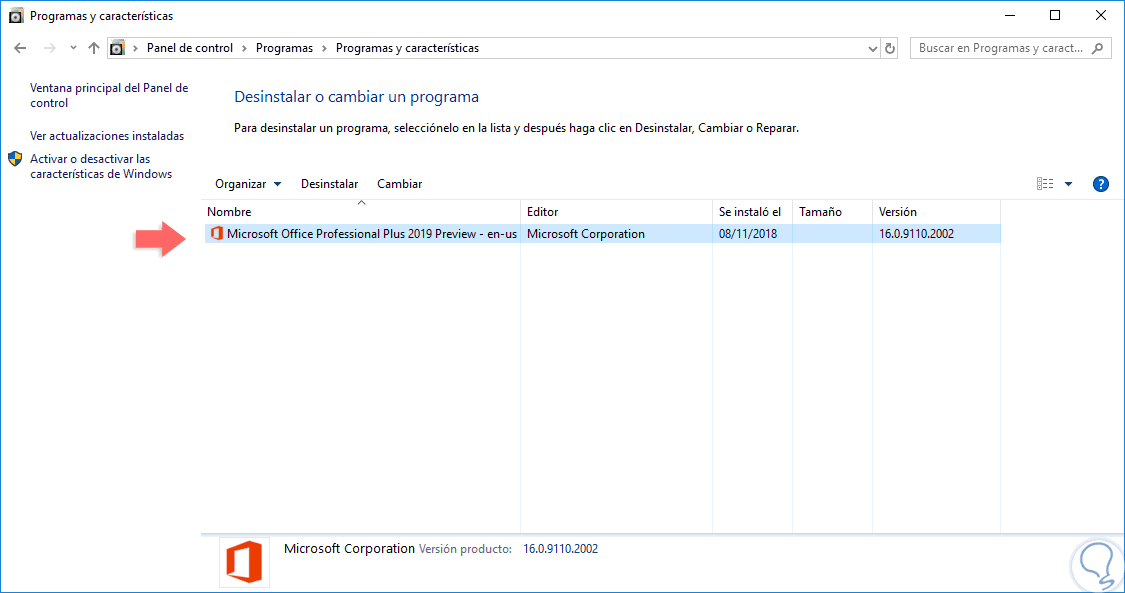This screenshot has width=1125, height=593.
Task: Click the Windows features shield icon
Action: pyautogui.click(x=15, y=158)
